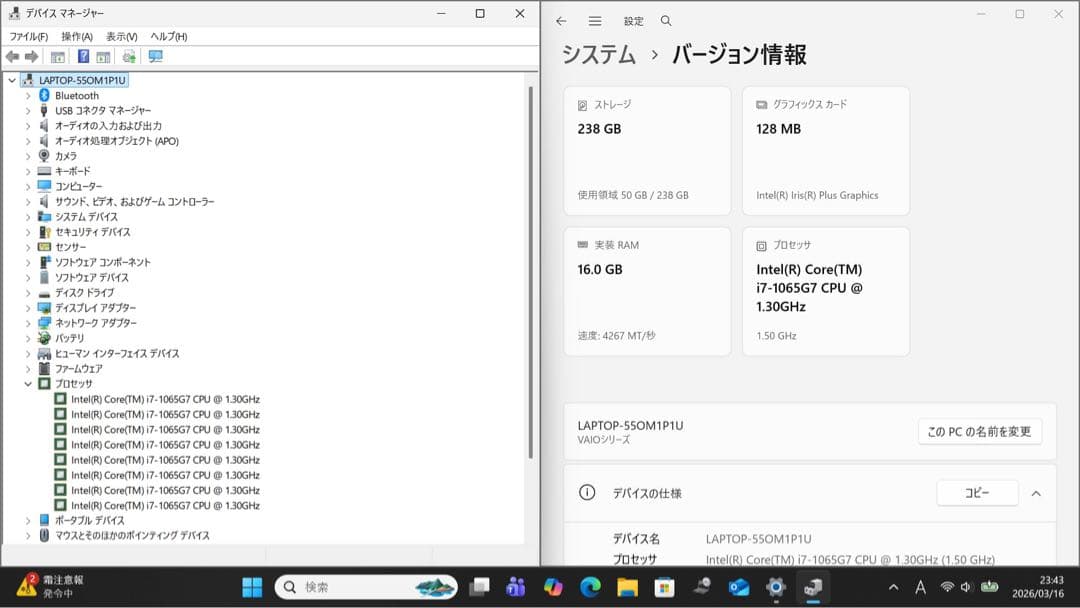Screen dimensions: 1080x608
Task: Click the search magnifier in the Settings window
Action: 665,21
